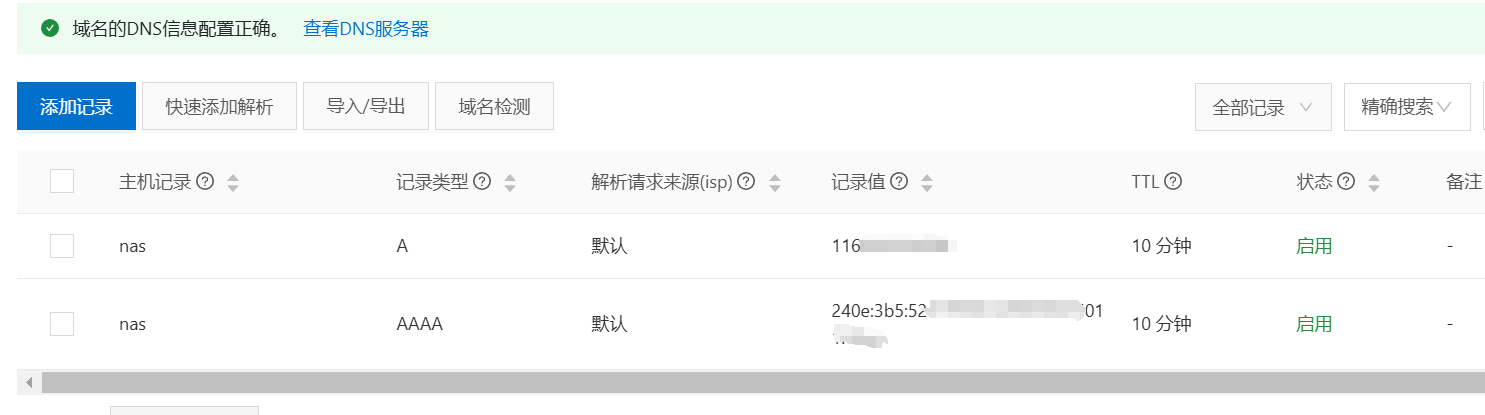Sort by 记录类型 column arrows
1485x415 pixels.
pyautogui.click(x=510, y=183)
